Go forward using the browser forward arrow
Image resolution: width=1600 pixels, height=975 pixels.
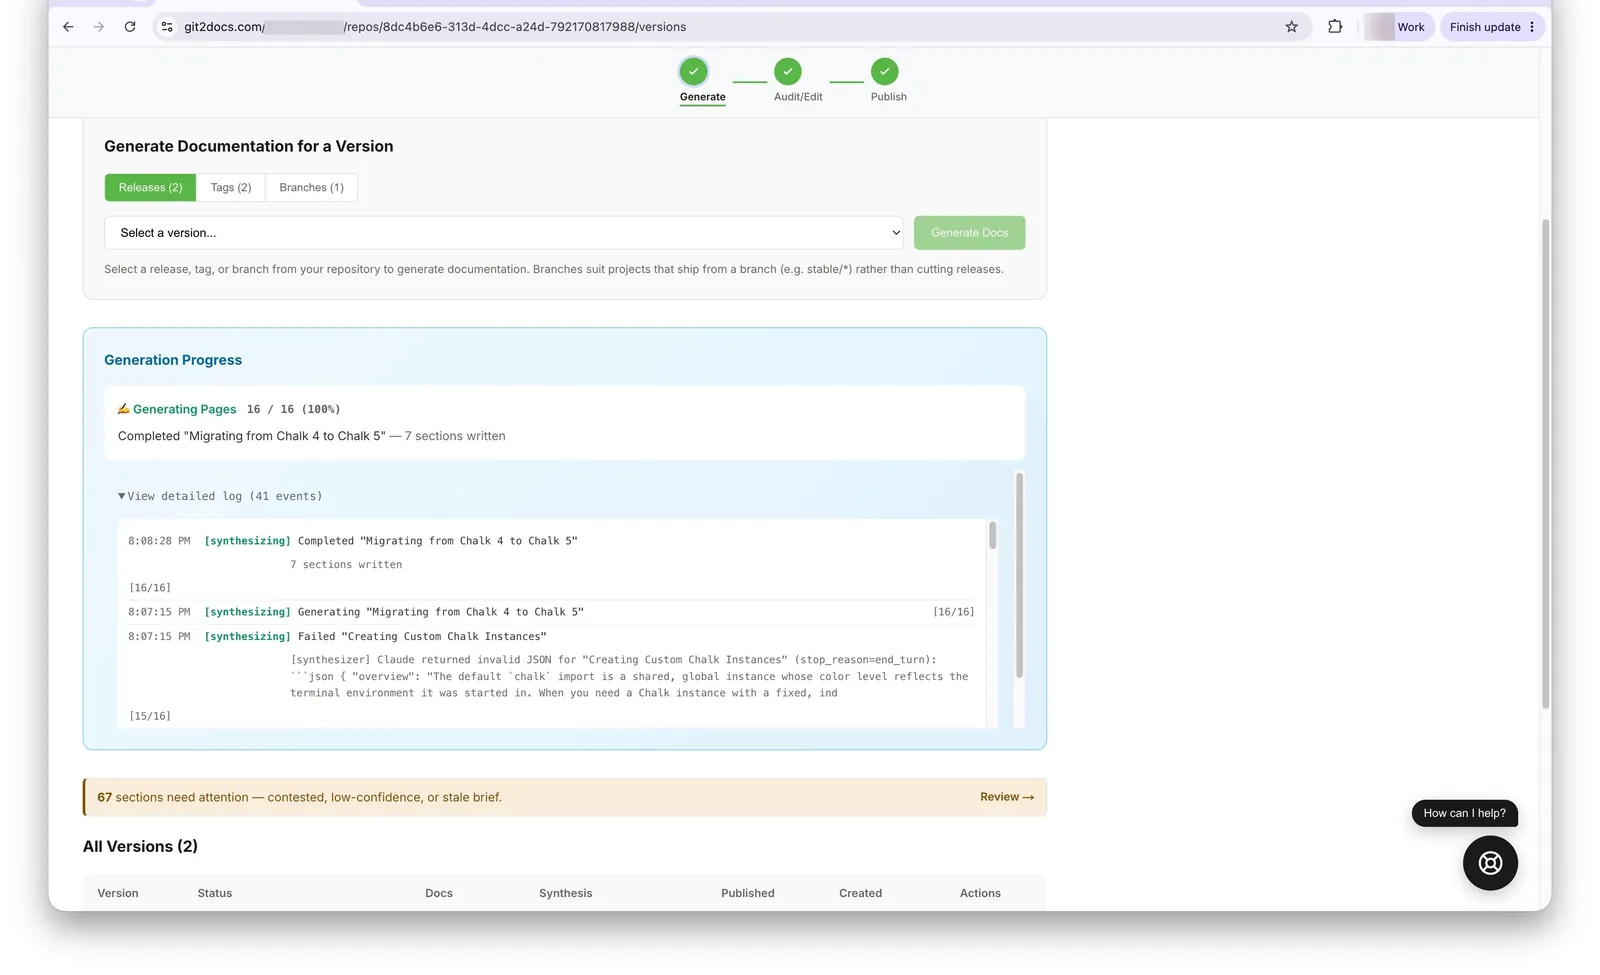(x=98, y=27)
